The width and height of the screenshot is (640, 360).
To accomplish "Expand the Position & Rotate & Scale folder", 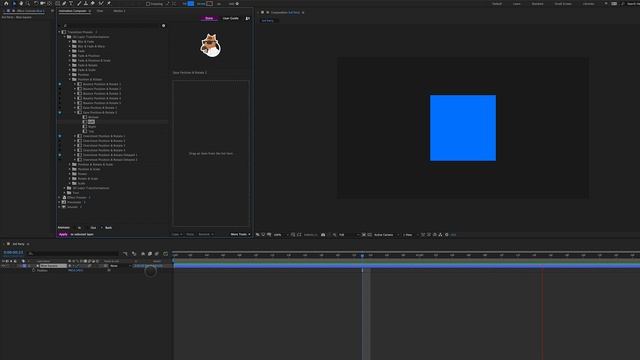I will 70,164.
